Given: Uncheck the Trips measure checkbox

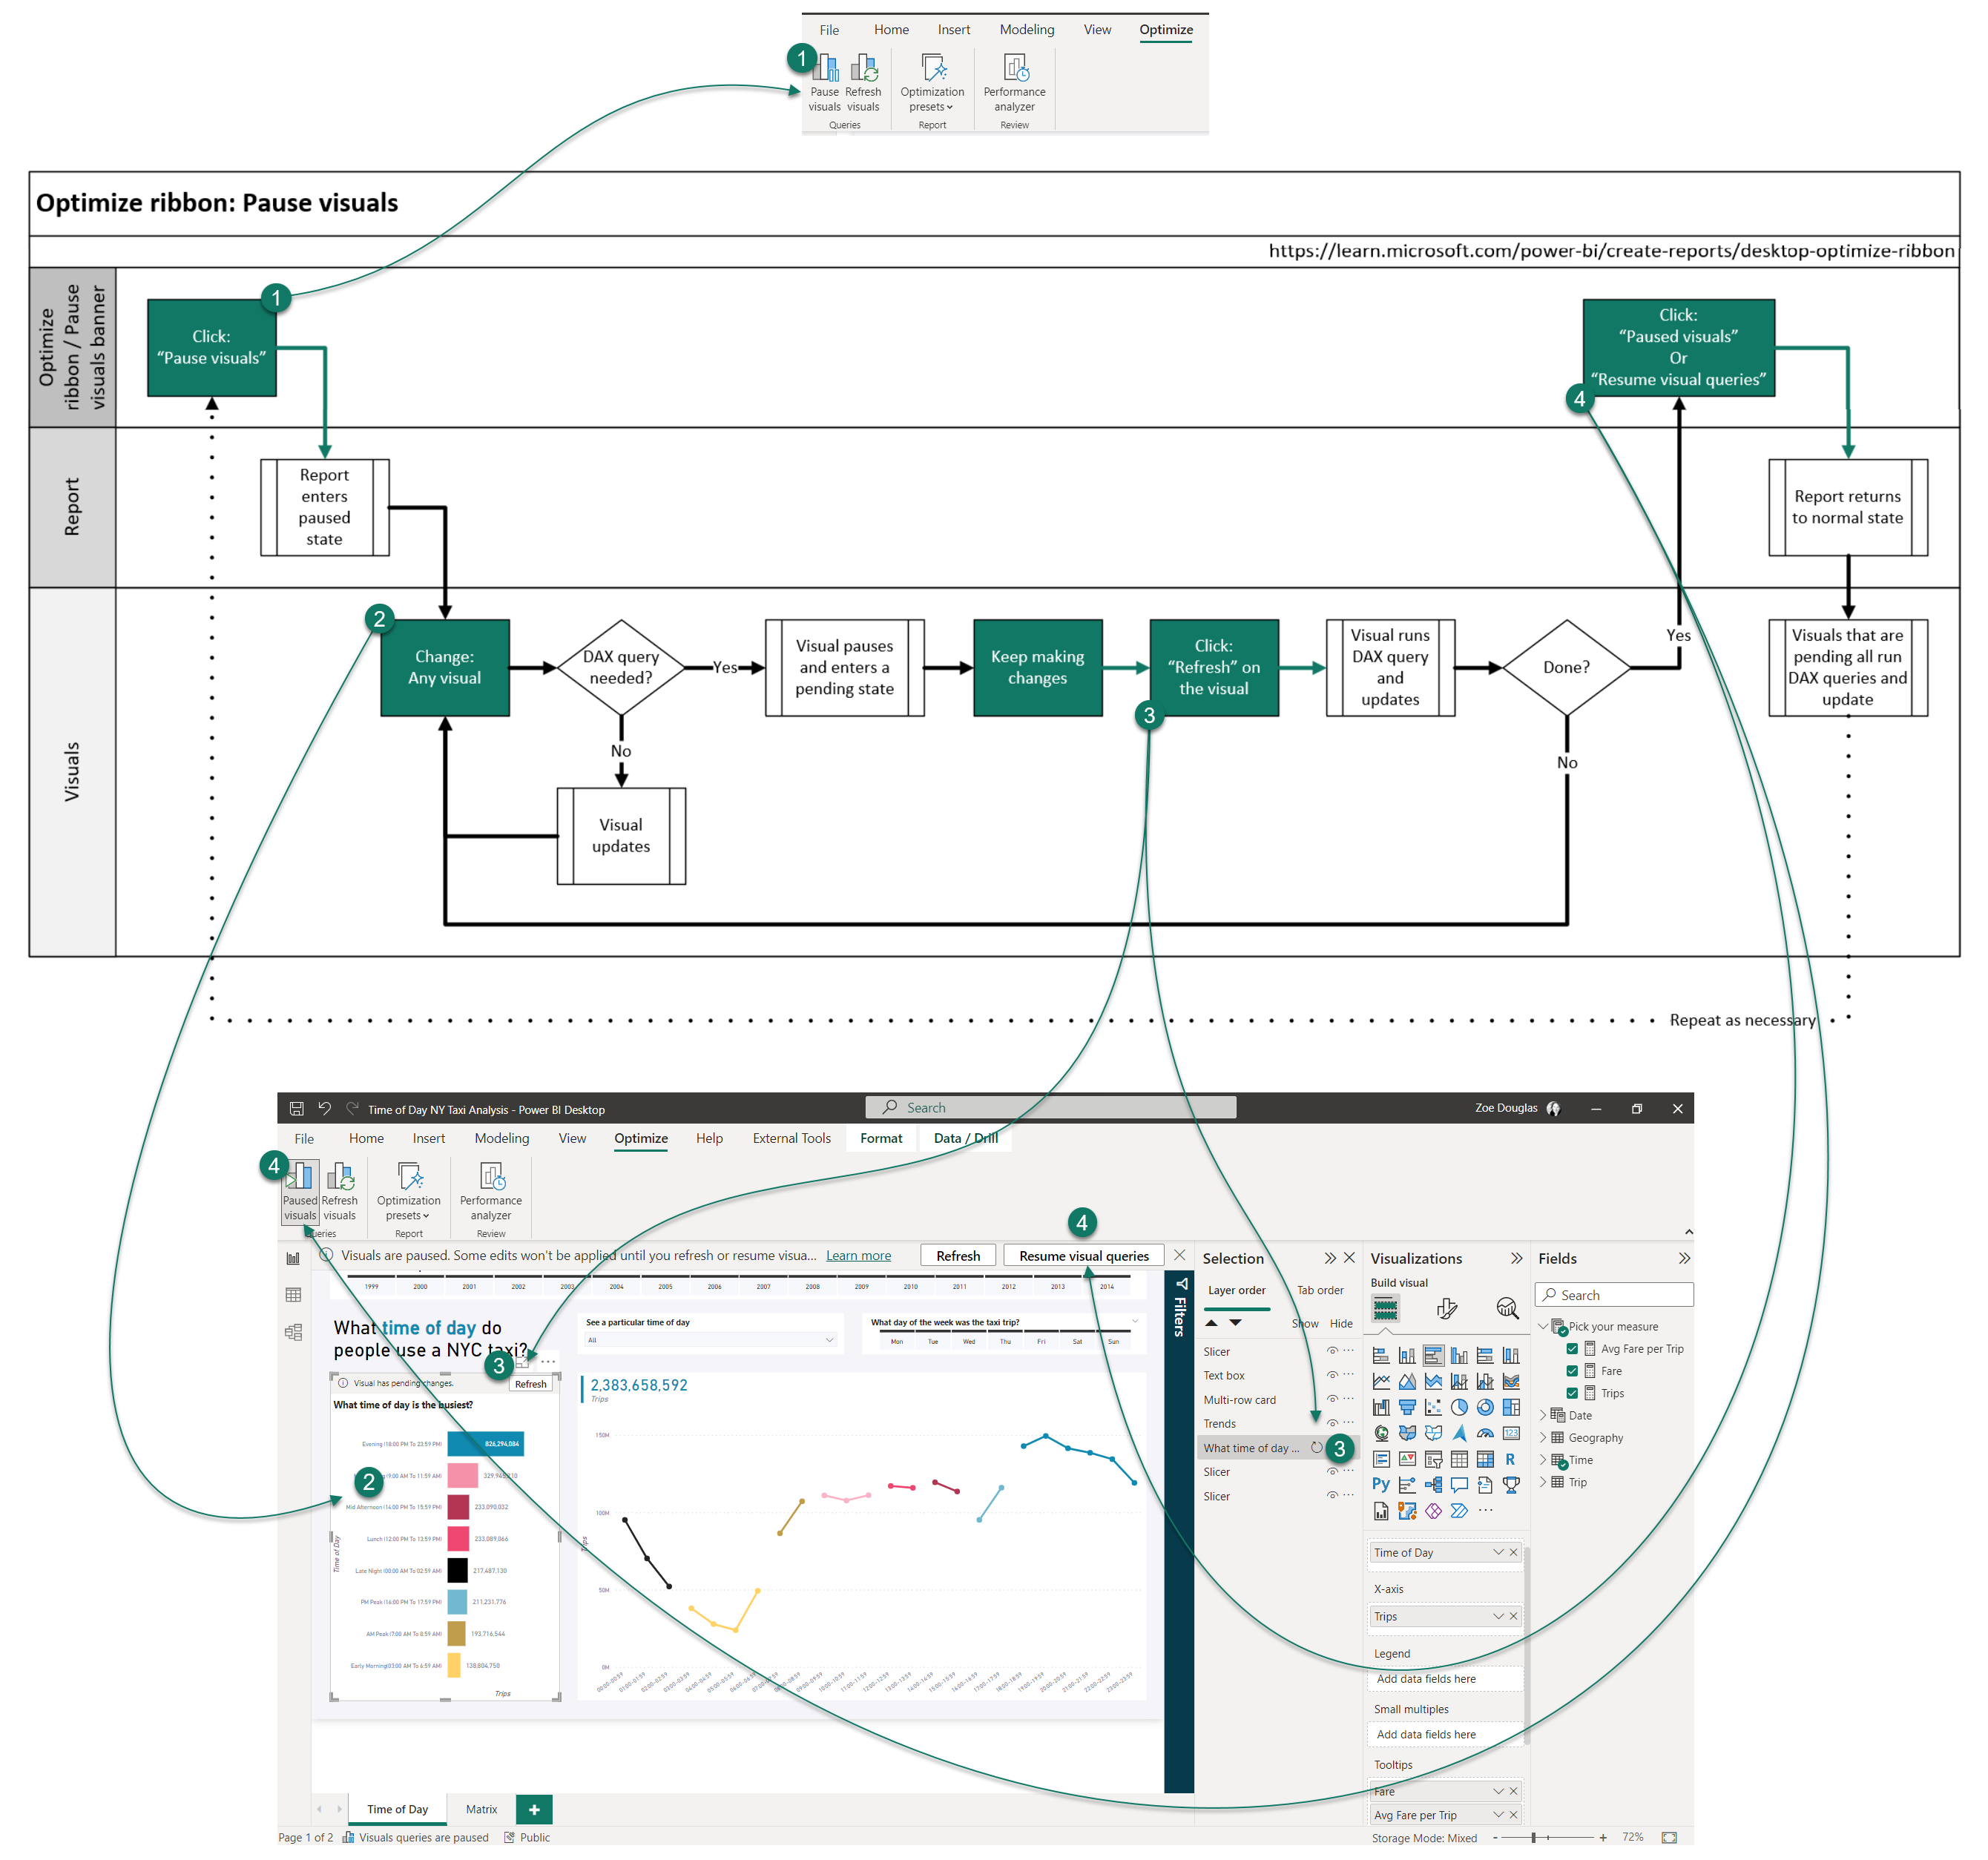Looking at the screenshot, I should coord(1572,1393).
